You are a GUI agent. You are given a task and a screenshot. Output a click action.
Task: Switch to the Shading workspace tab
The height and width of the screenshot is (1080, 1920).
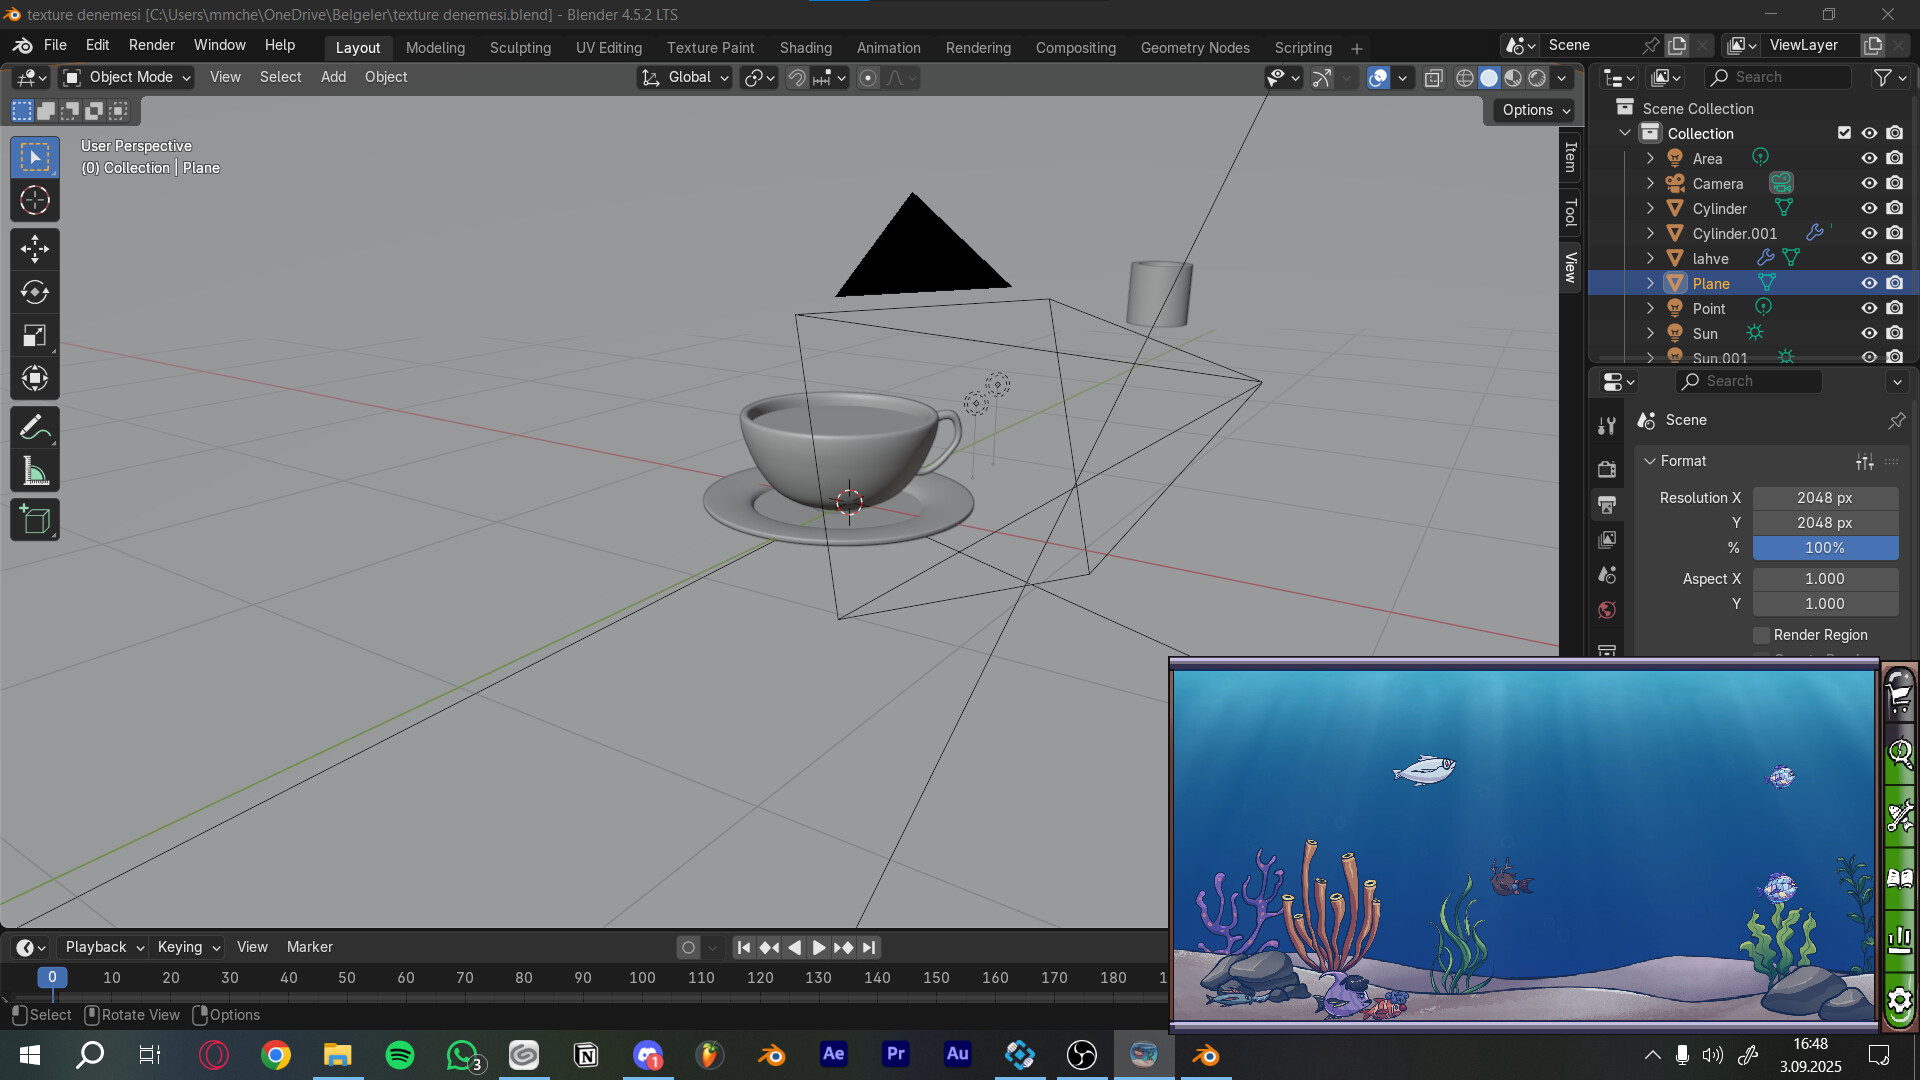click(806, 47)
